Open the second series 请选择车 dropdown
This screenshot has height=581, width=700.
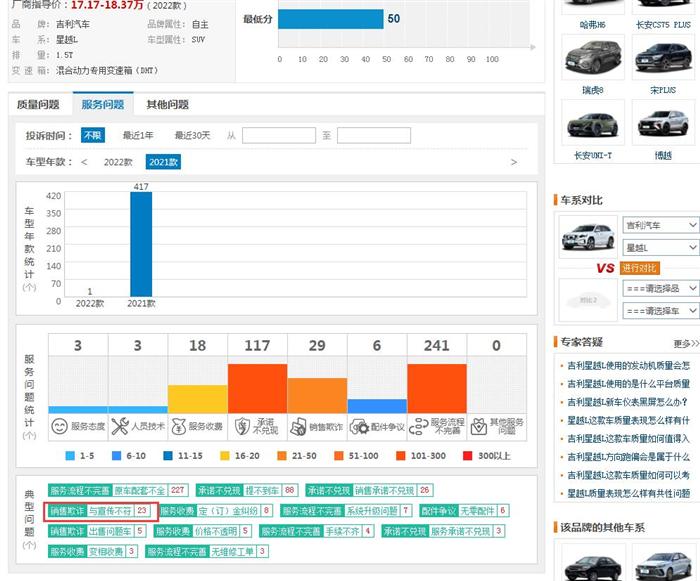[x=661, y=311]
